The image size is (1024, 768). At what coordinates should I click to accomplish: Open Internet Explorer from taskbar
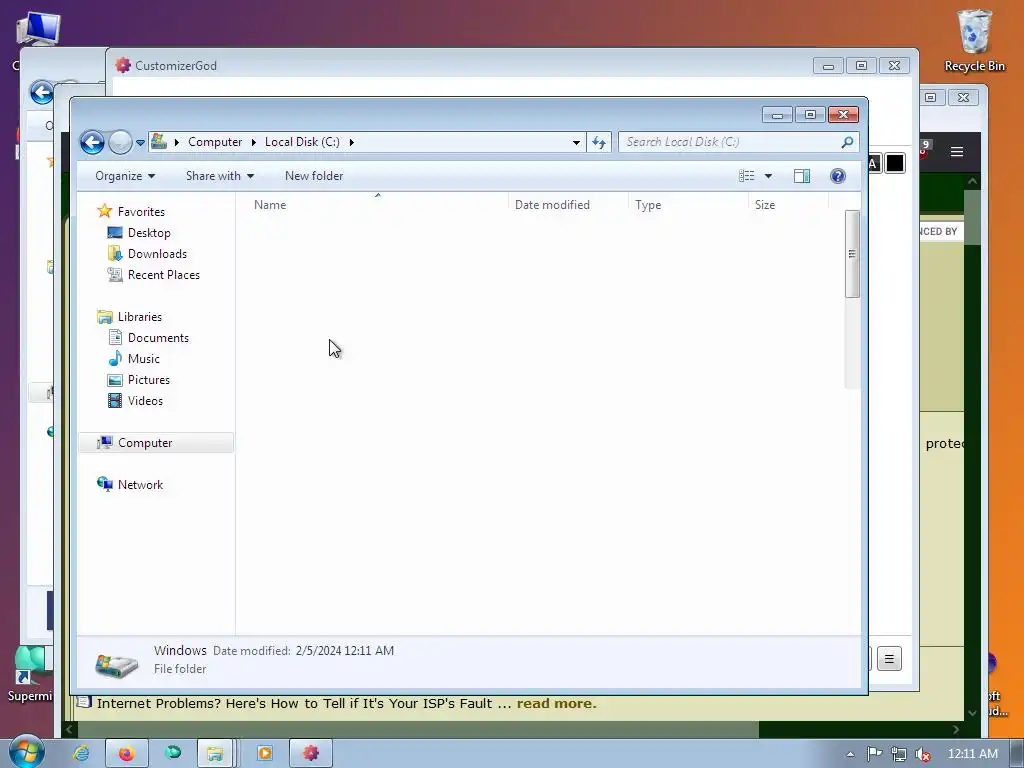[x=81, y=753]
